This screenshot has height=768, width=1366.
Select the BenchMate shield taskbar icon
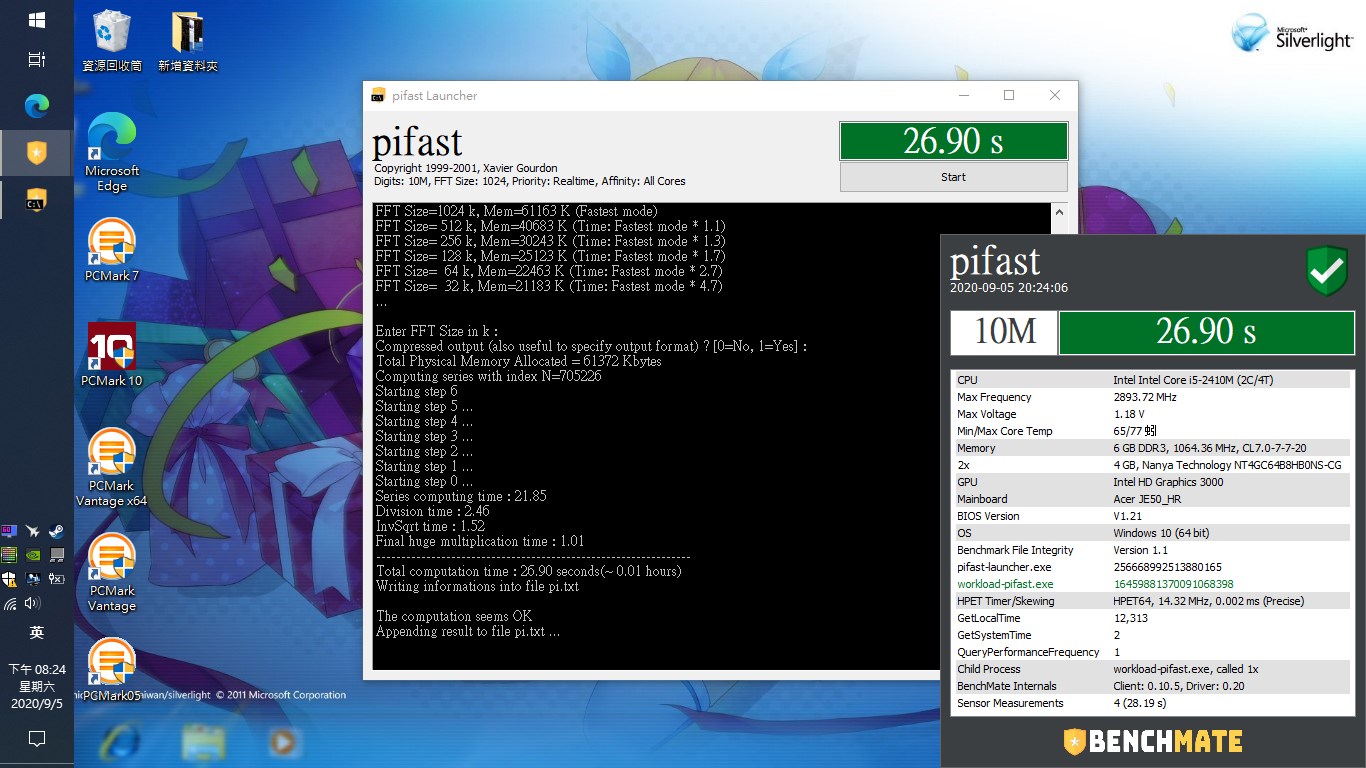tap(36, 153)
